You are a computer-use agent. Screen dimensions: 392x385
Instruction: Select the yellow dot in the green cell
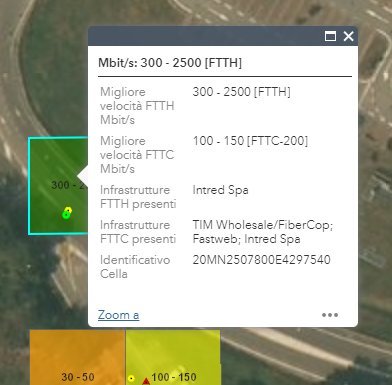click(68, 210)
